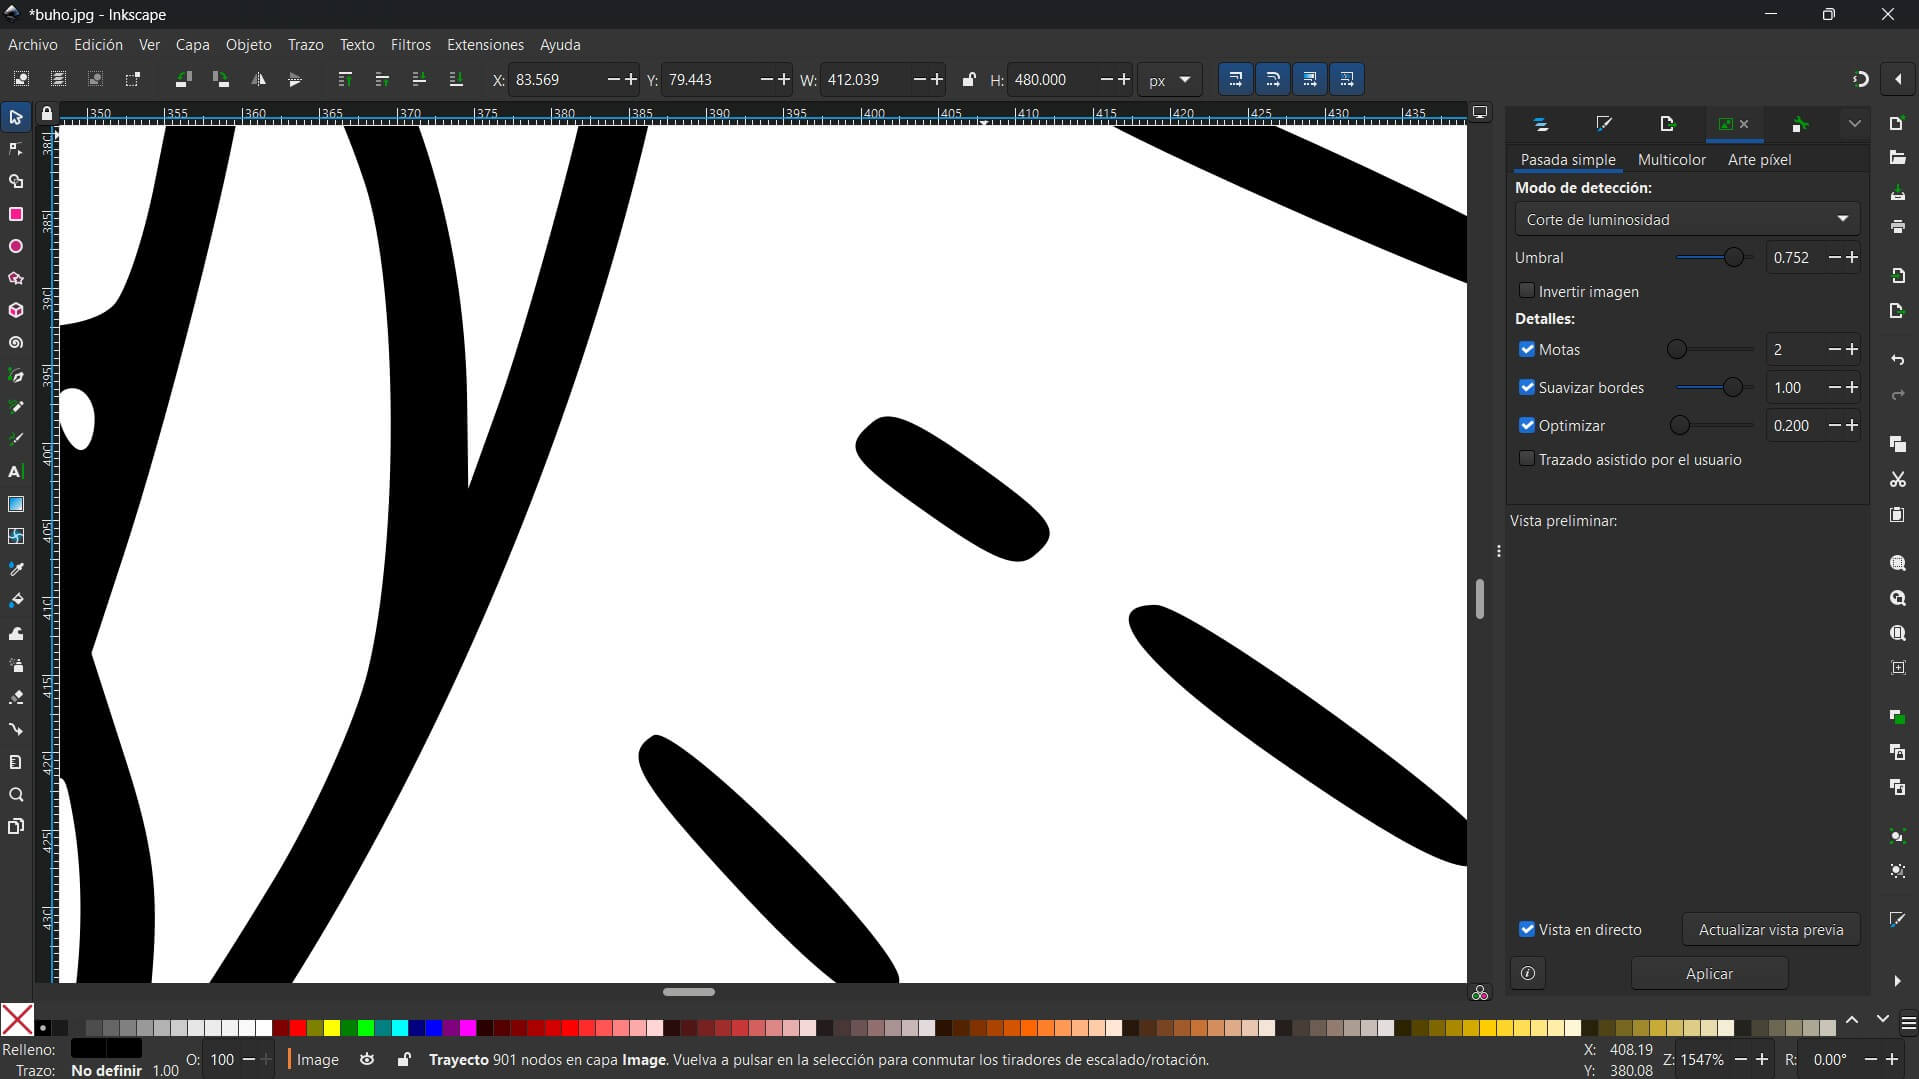
Task: Uncheck the Motas option
Action: pos(1527,349)
